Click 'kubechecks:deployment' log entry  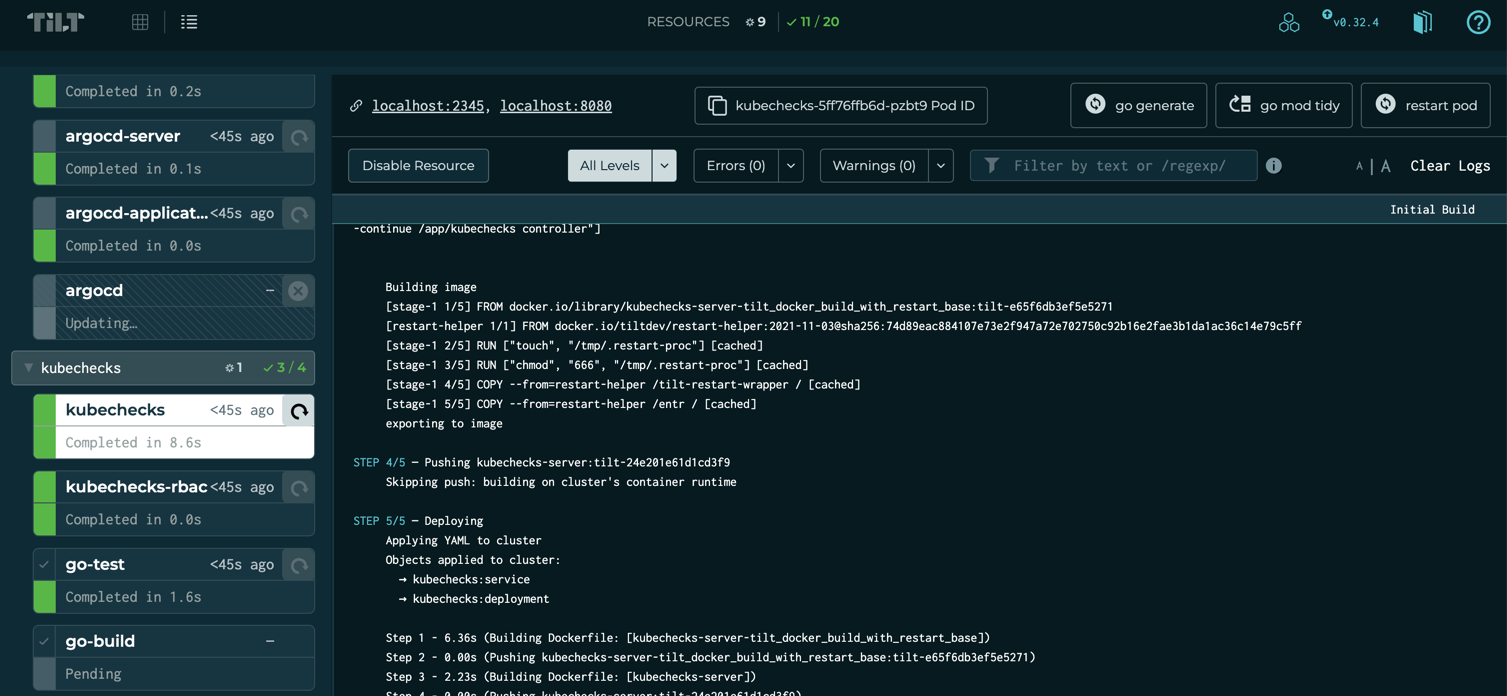[481, 599]
